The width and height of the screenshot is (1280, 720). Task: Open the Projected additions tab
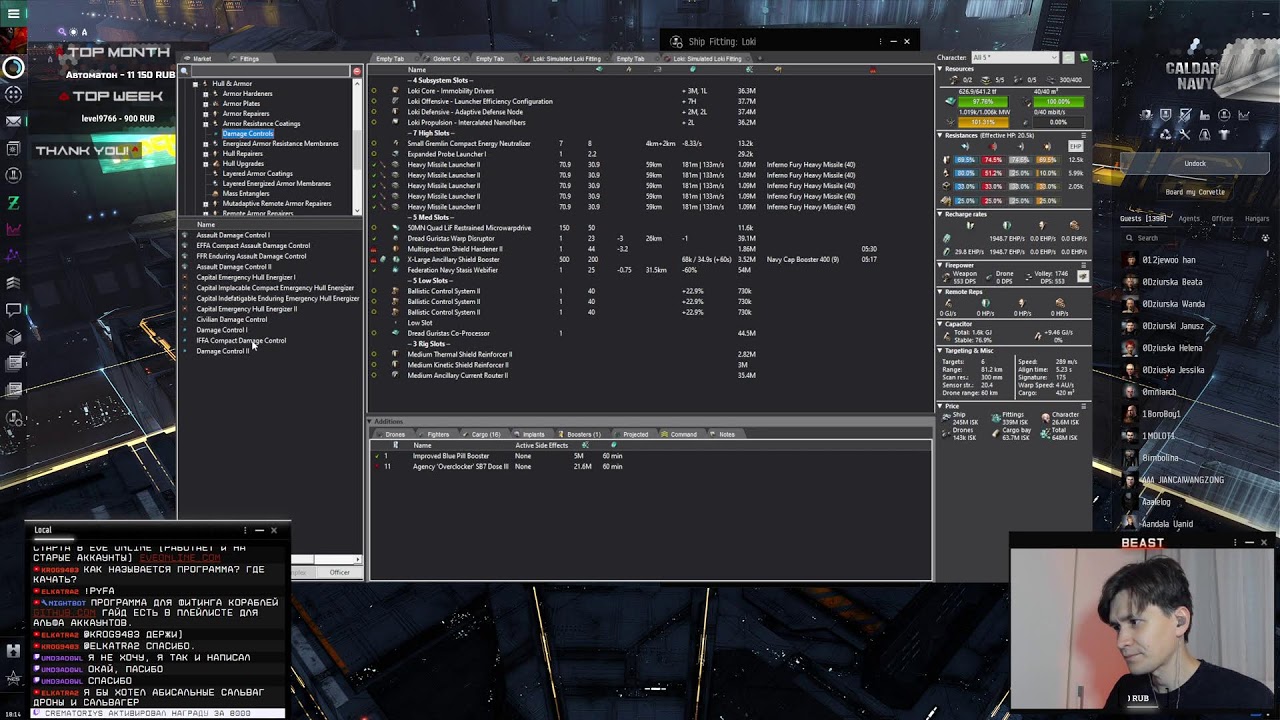635,435
